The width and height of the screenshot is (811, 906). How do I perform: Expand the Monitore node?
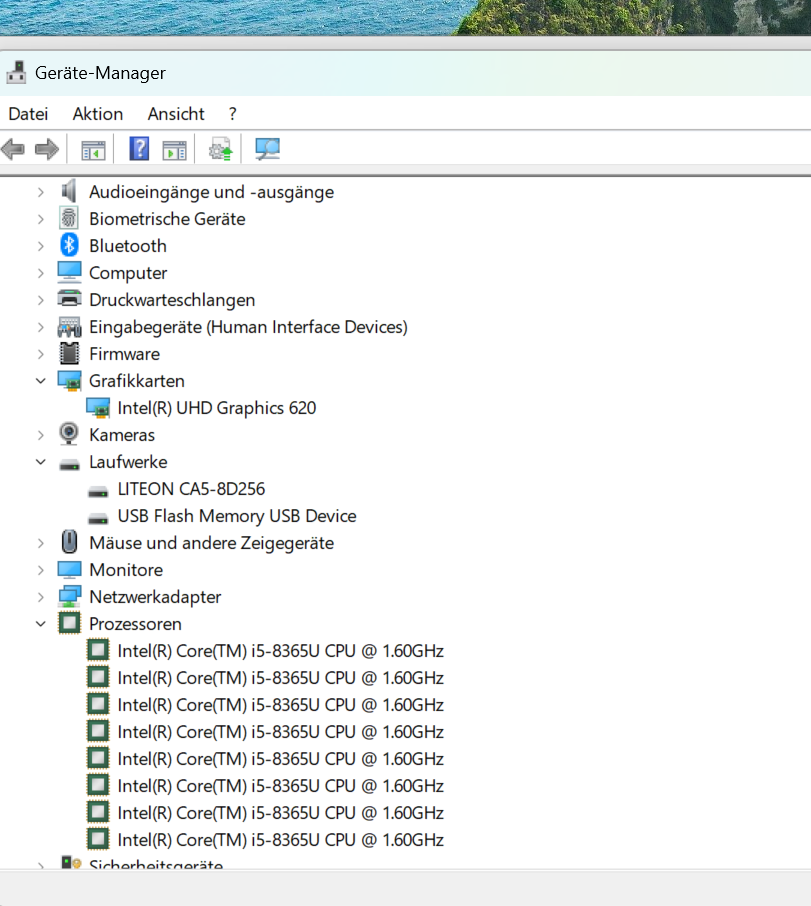click(x=40, y=570)
